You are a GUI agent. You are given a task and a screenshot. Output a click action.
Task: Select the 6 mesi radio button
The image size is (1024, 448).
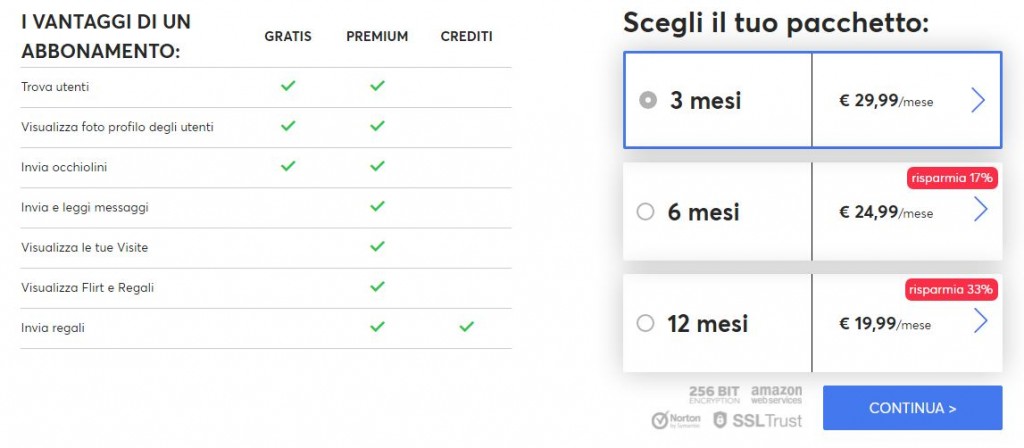tap(645, 211)
